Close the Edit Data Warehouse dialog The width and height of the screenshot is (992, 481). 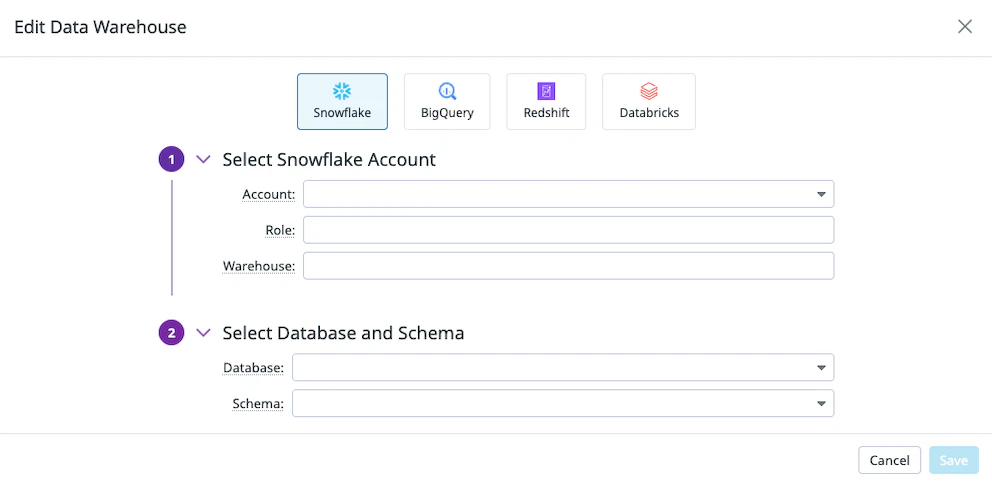(x=964, y=27)
